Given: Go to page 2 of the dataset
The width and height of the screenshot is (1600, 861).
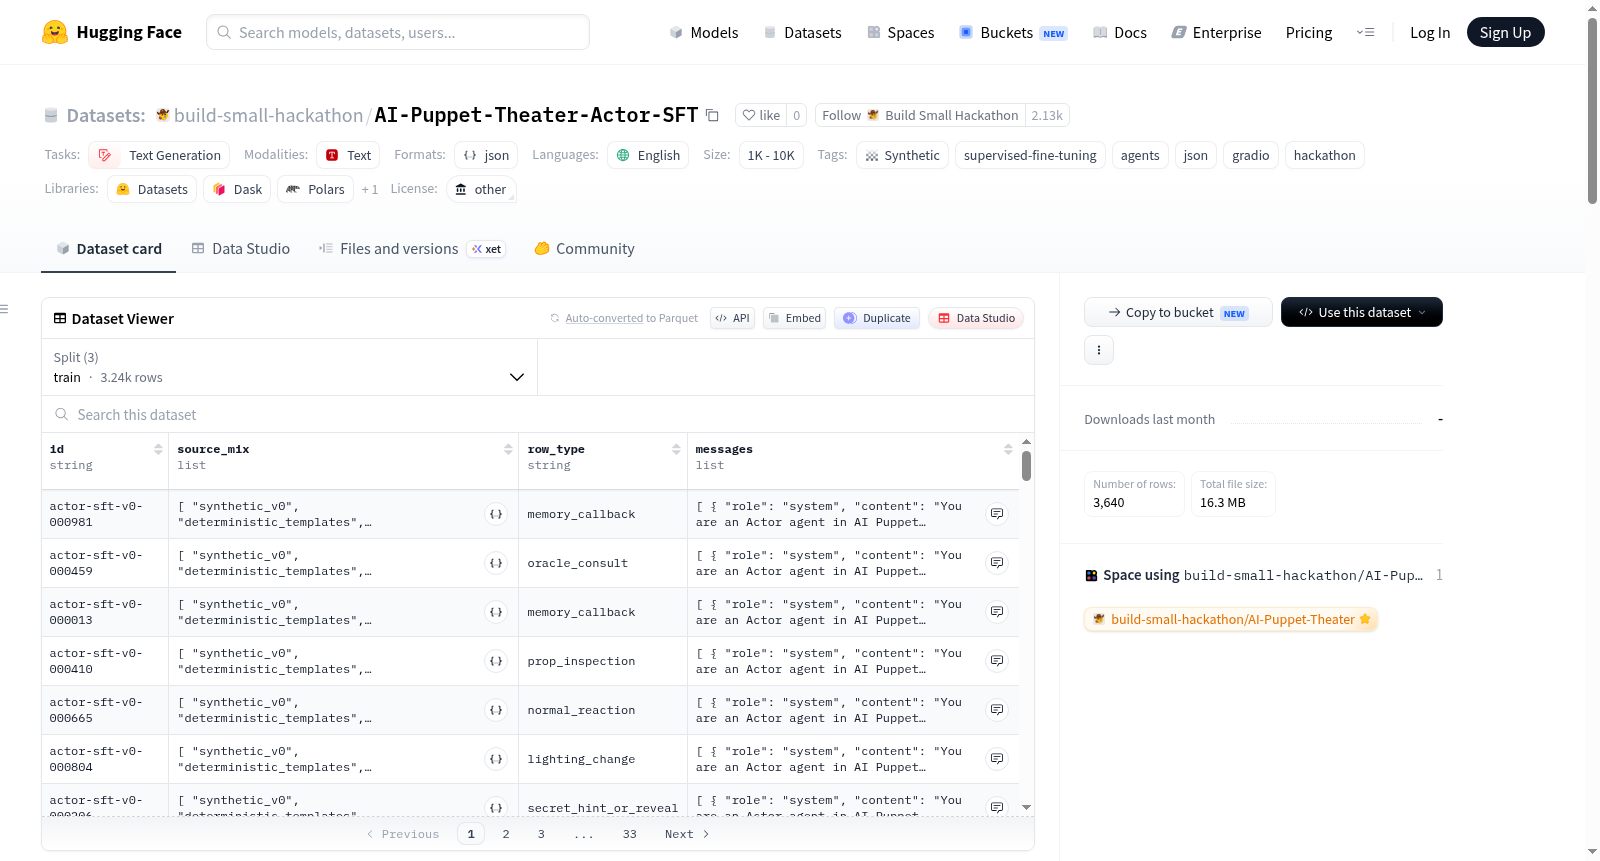Looking at the screenshot, I should tap(506, 834).
